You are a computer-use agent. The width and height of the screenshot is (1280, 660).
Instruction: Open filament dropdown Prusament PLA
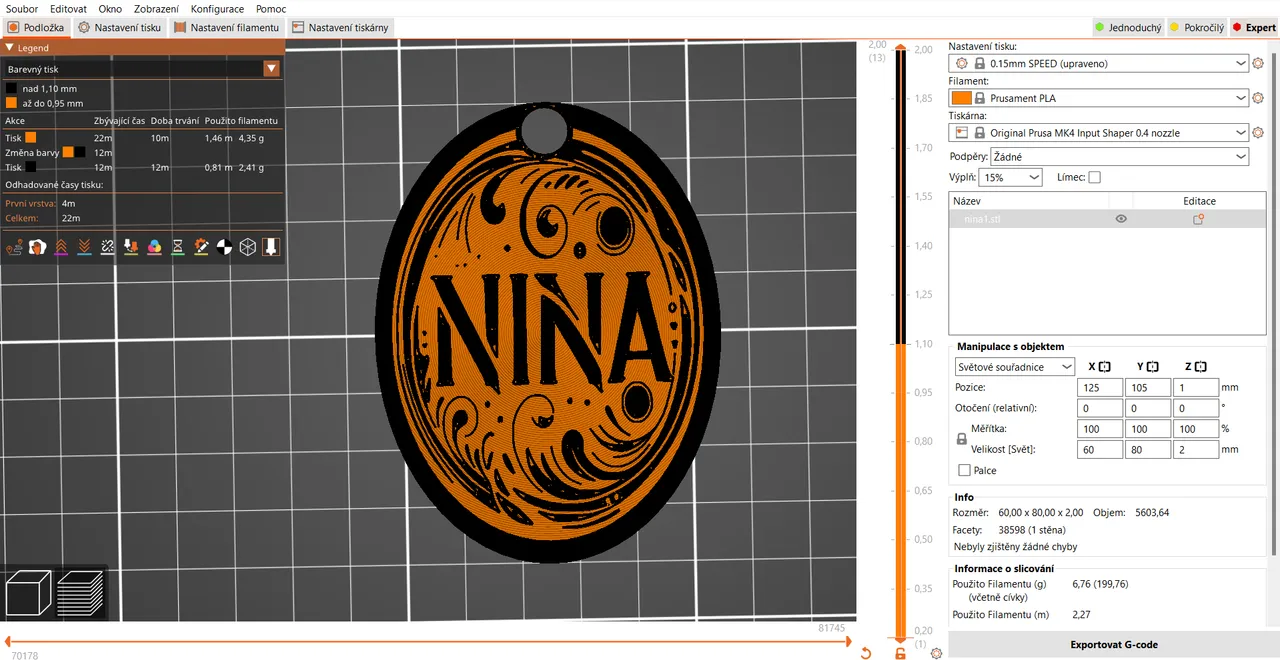(1099, 98)
